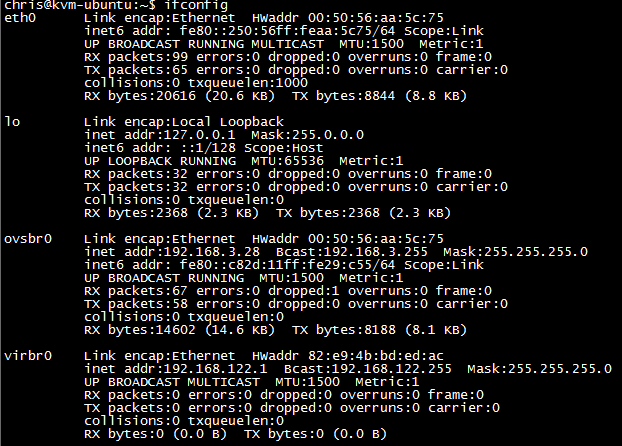Image resolution: width=622 pixels, height=446 pixels.
Task: Select the loopback address 127.0.0.1
Action: click(198, 135)
